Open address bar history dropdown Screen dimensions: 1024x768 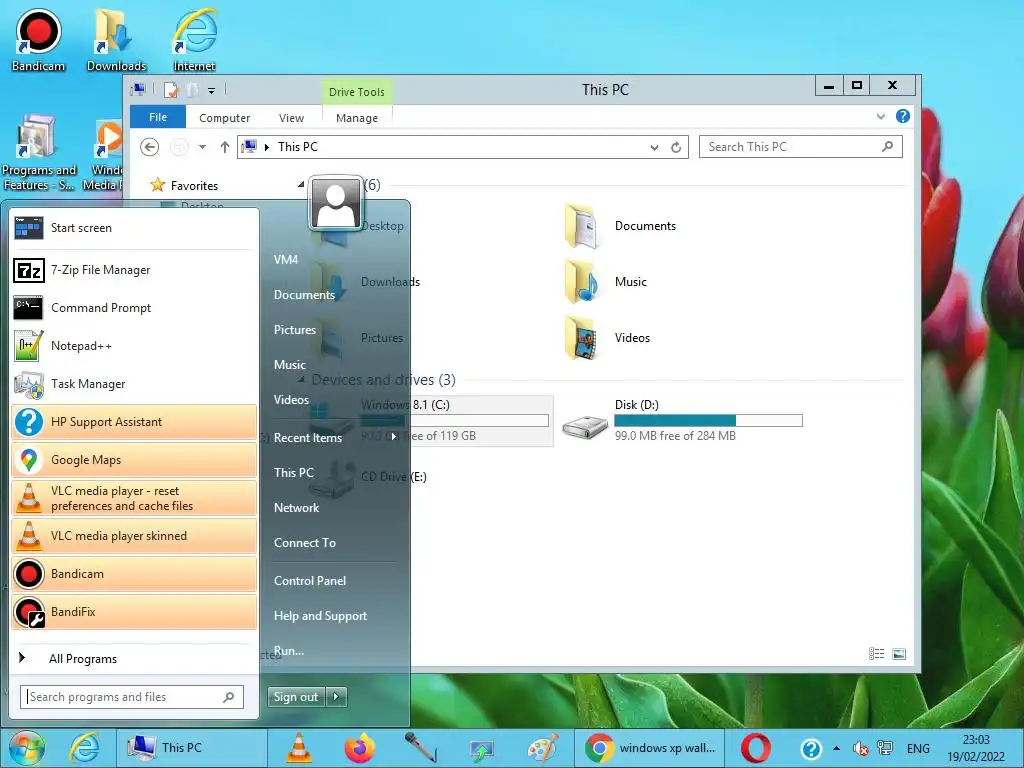[x=654, y=148]
